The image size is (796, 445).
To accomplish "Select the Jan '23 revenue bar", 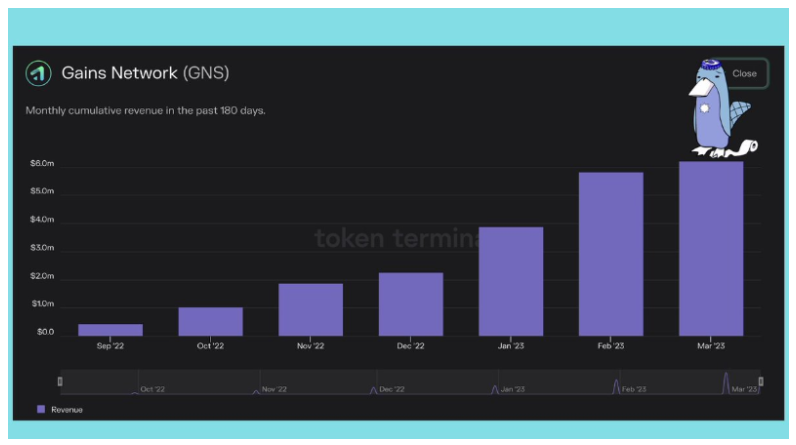I will [511, 281].
